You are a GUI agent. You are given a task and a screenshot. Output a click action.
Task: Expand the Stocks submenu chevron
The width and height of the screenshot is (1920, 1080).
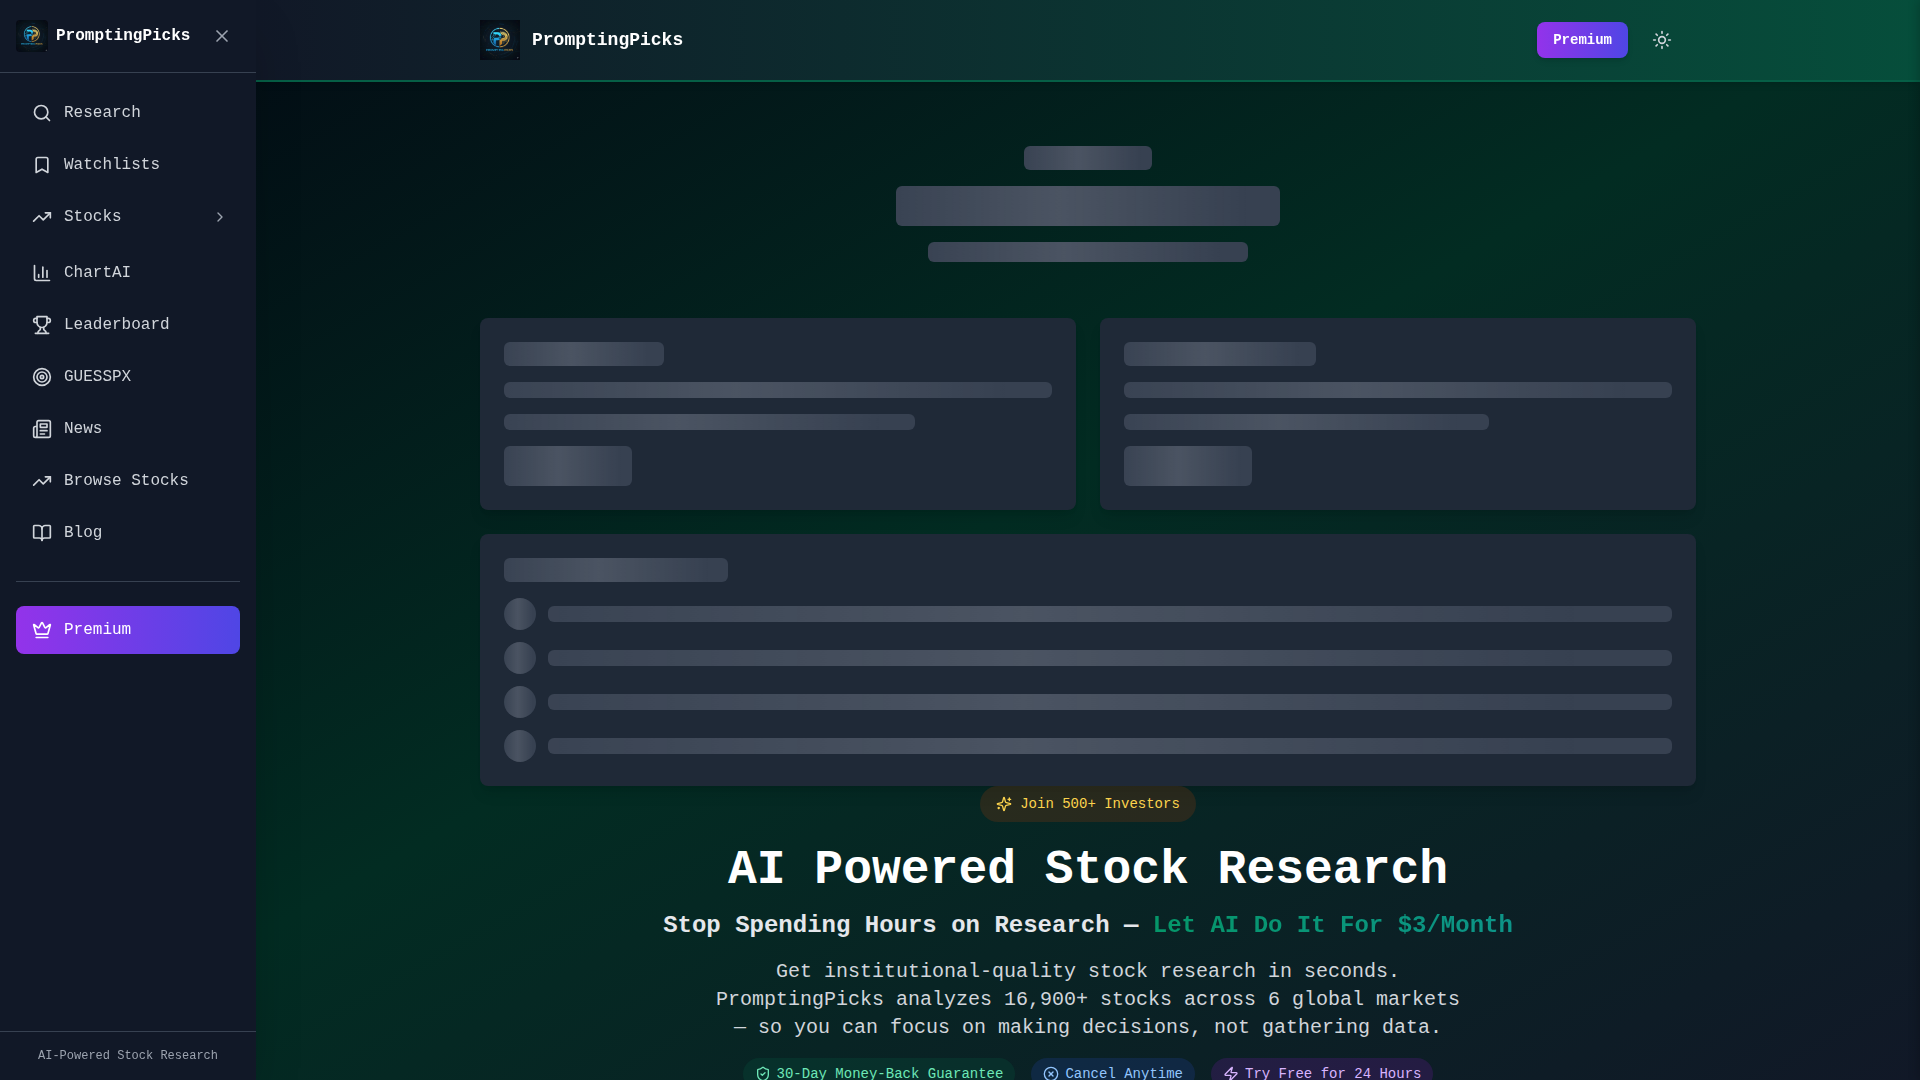220,217
